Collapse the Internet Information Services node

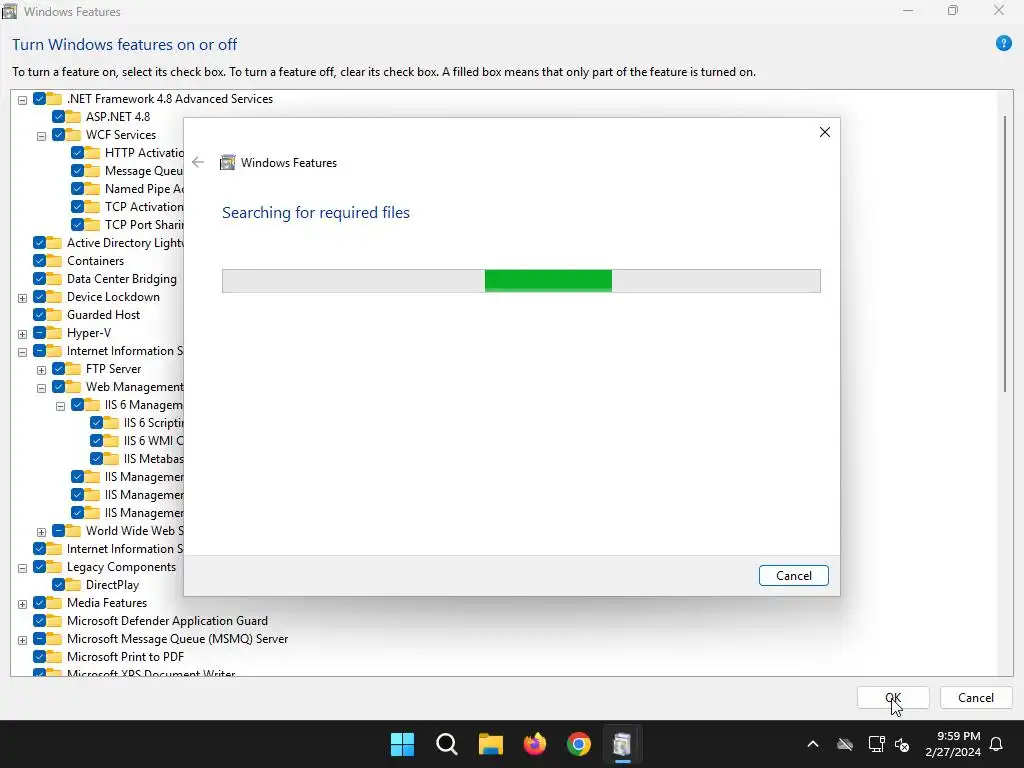tap(22, 352)
